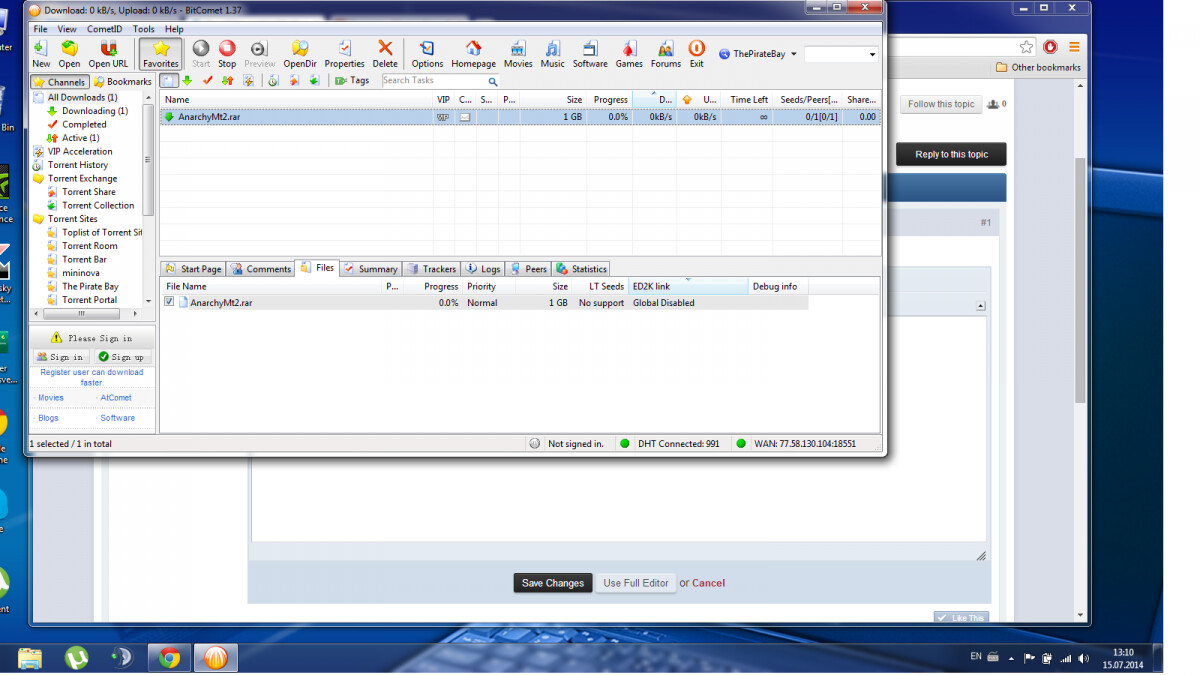
Task: Click Reply to this topic button
Action: (951, 154)
